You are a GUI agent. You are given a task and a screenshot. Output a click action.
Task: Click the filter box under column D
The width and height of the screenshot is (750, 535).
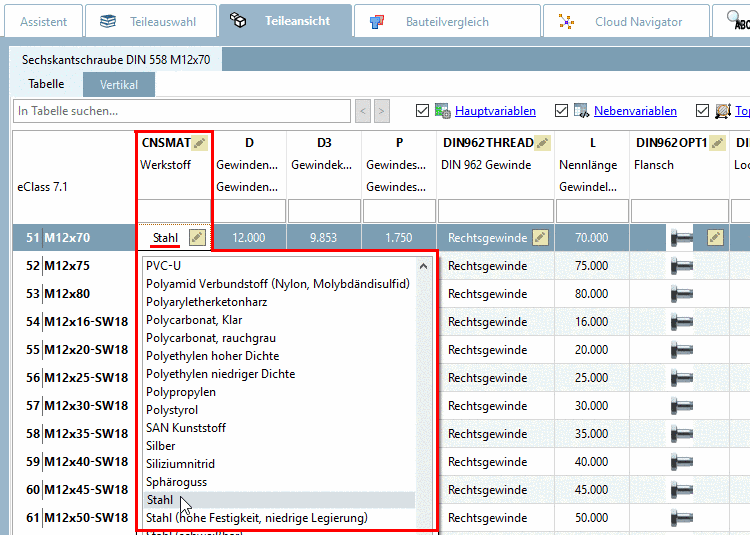249,211
